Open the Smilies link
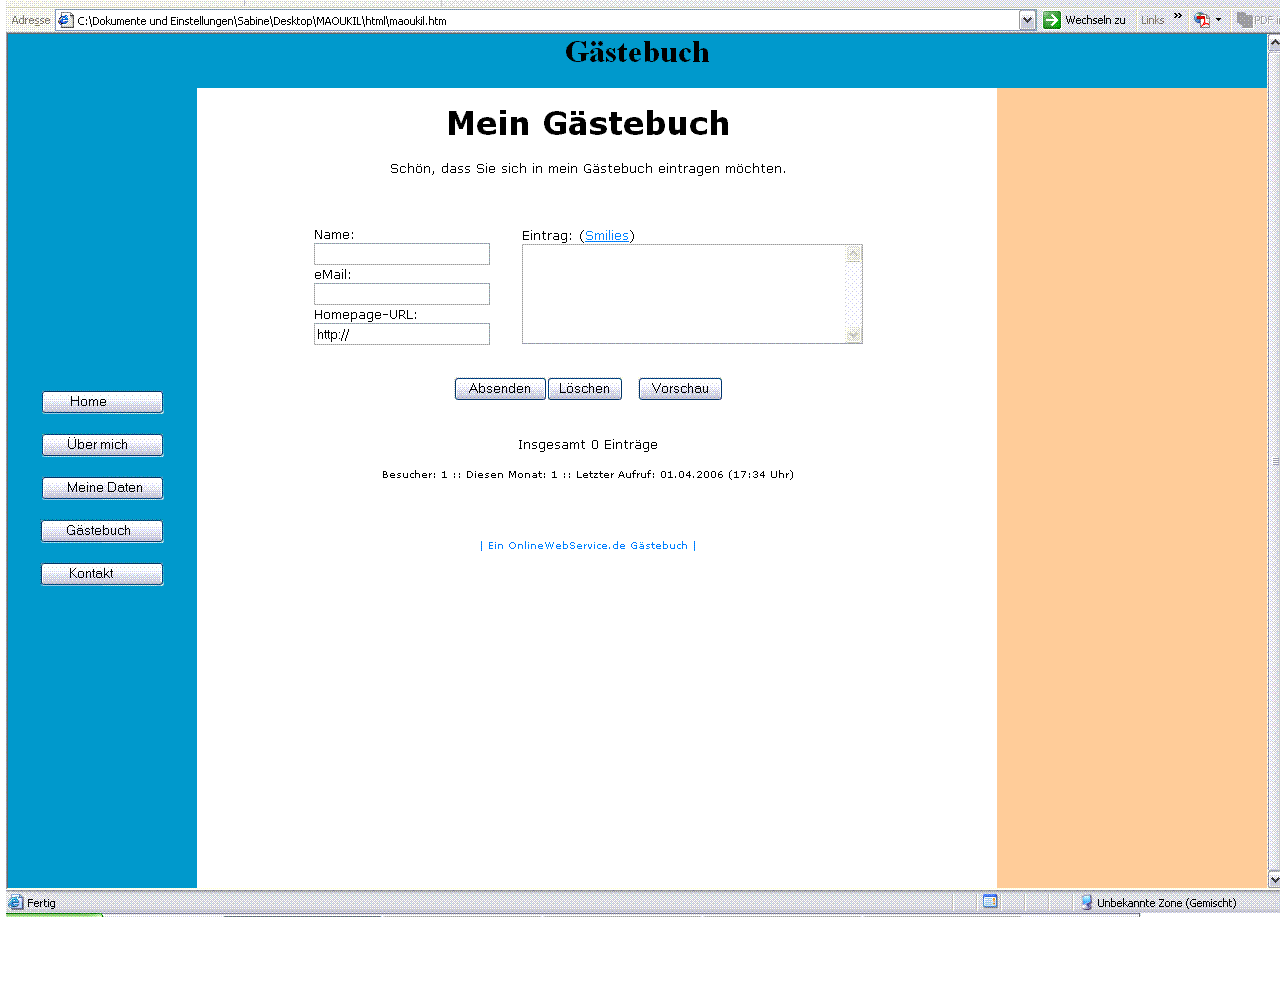The image size is (1280, 998). click(607, 236)
